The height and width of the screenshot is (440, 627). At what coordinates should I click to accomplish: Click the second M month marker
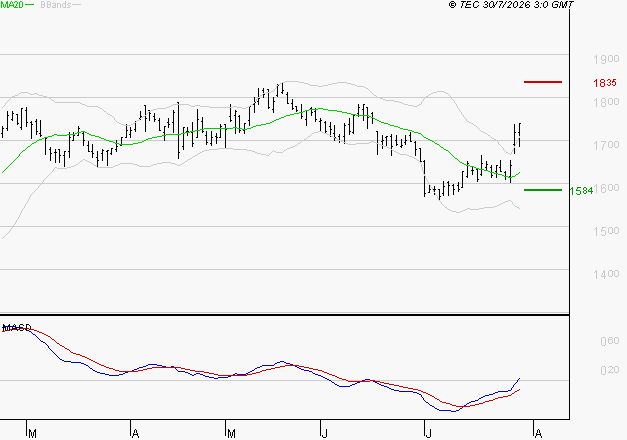pyautogui.click(x=231, y=433)
